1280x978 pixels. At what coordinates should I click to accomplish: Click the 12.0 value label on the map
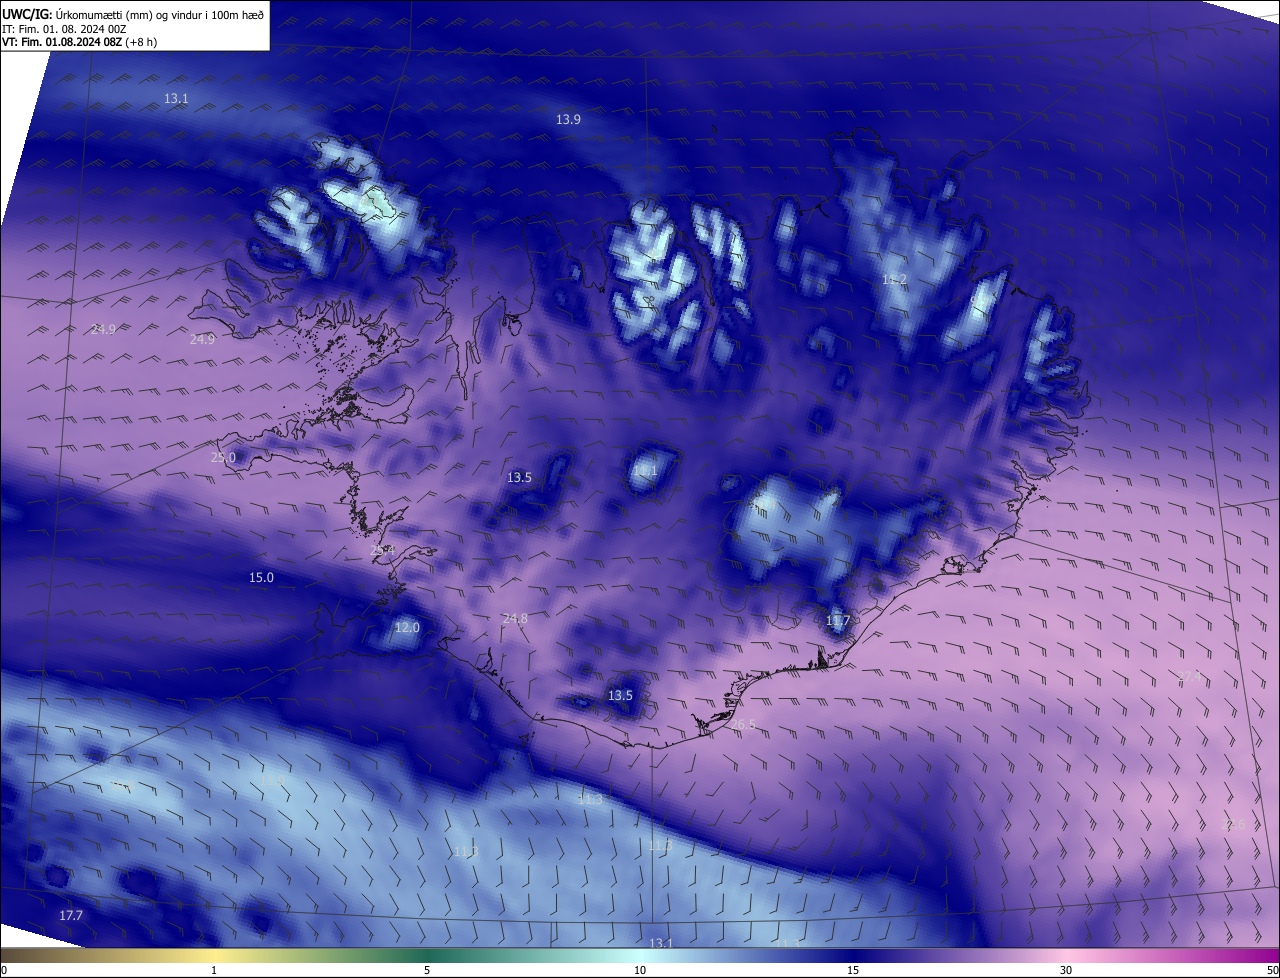(407, 627)
